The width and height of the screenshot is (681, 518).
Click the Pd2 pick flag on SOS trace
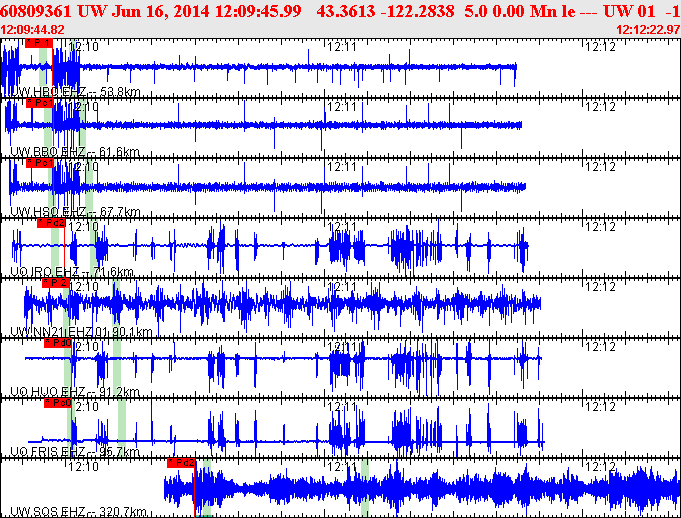click(x=181, y=463)
